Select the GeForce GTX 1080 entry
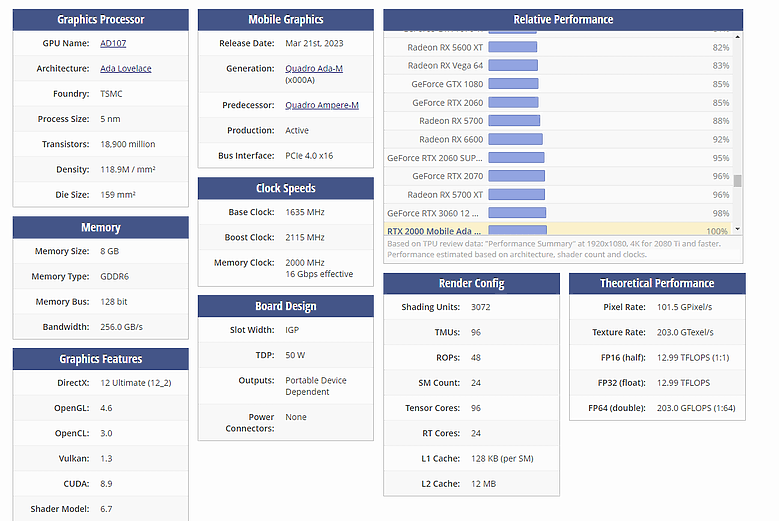Image resolution: width=780 pixels, height=521 pixels. point(558,84)
